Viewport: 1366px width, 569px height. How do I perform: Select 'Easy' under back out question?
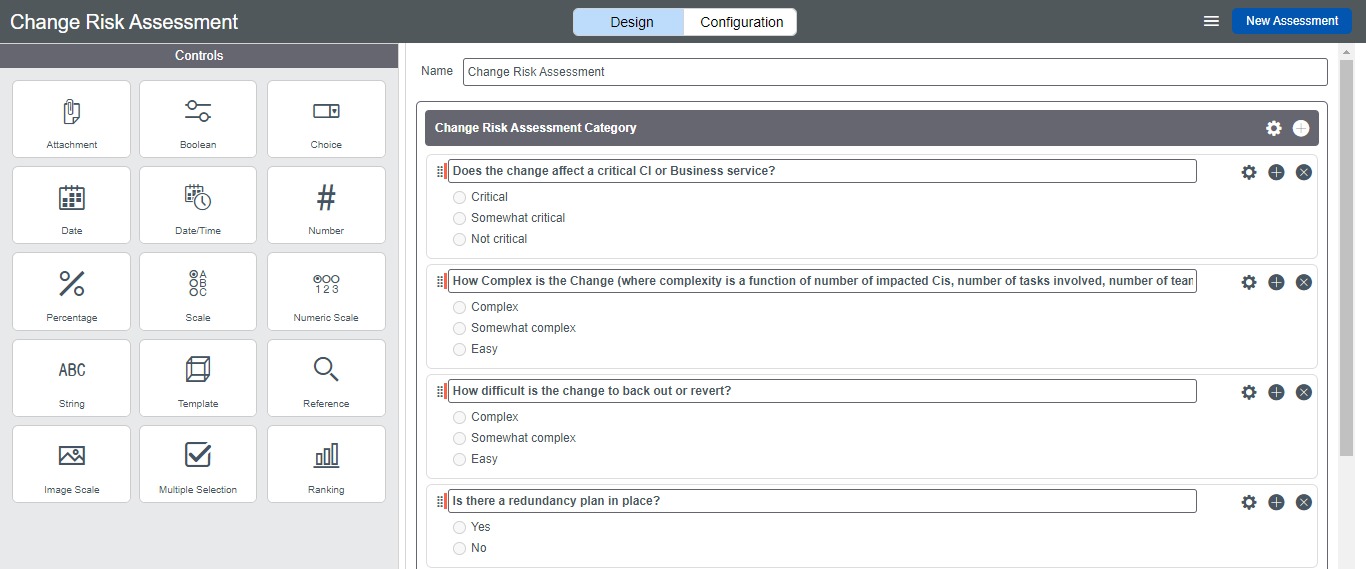point(460,459)
